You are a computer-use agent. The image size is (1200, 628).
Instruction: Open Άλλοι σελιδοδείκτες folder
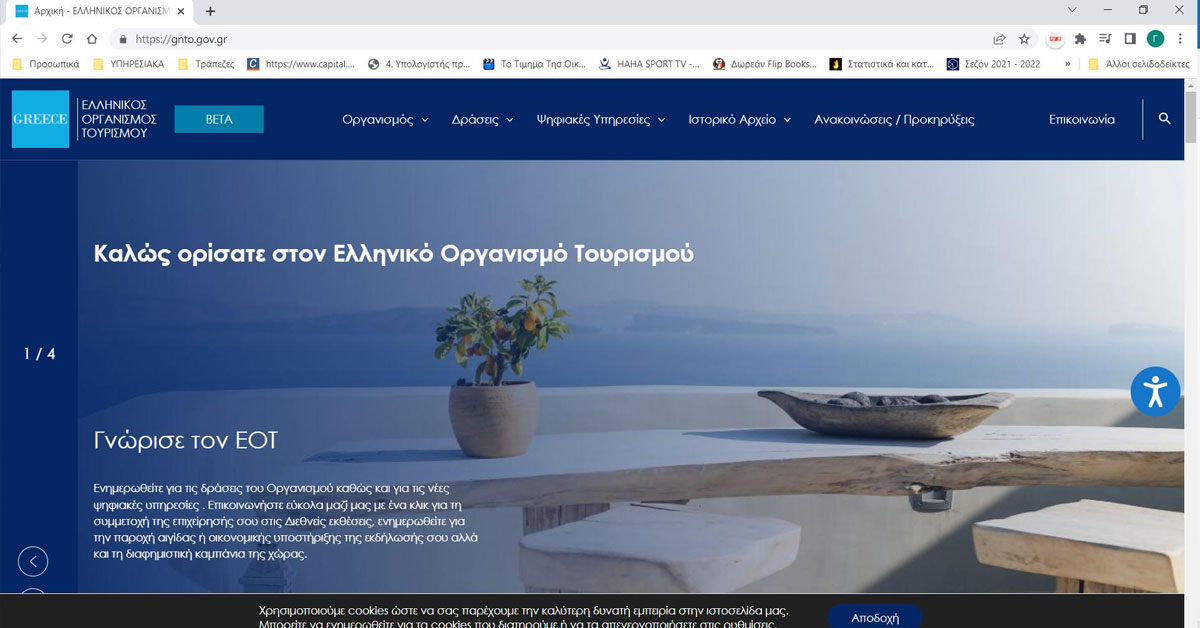(1139, 64)
